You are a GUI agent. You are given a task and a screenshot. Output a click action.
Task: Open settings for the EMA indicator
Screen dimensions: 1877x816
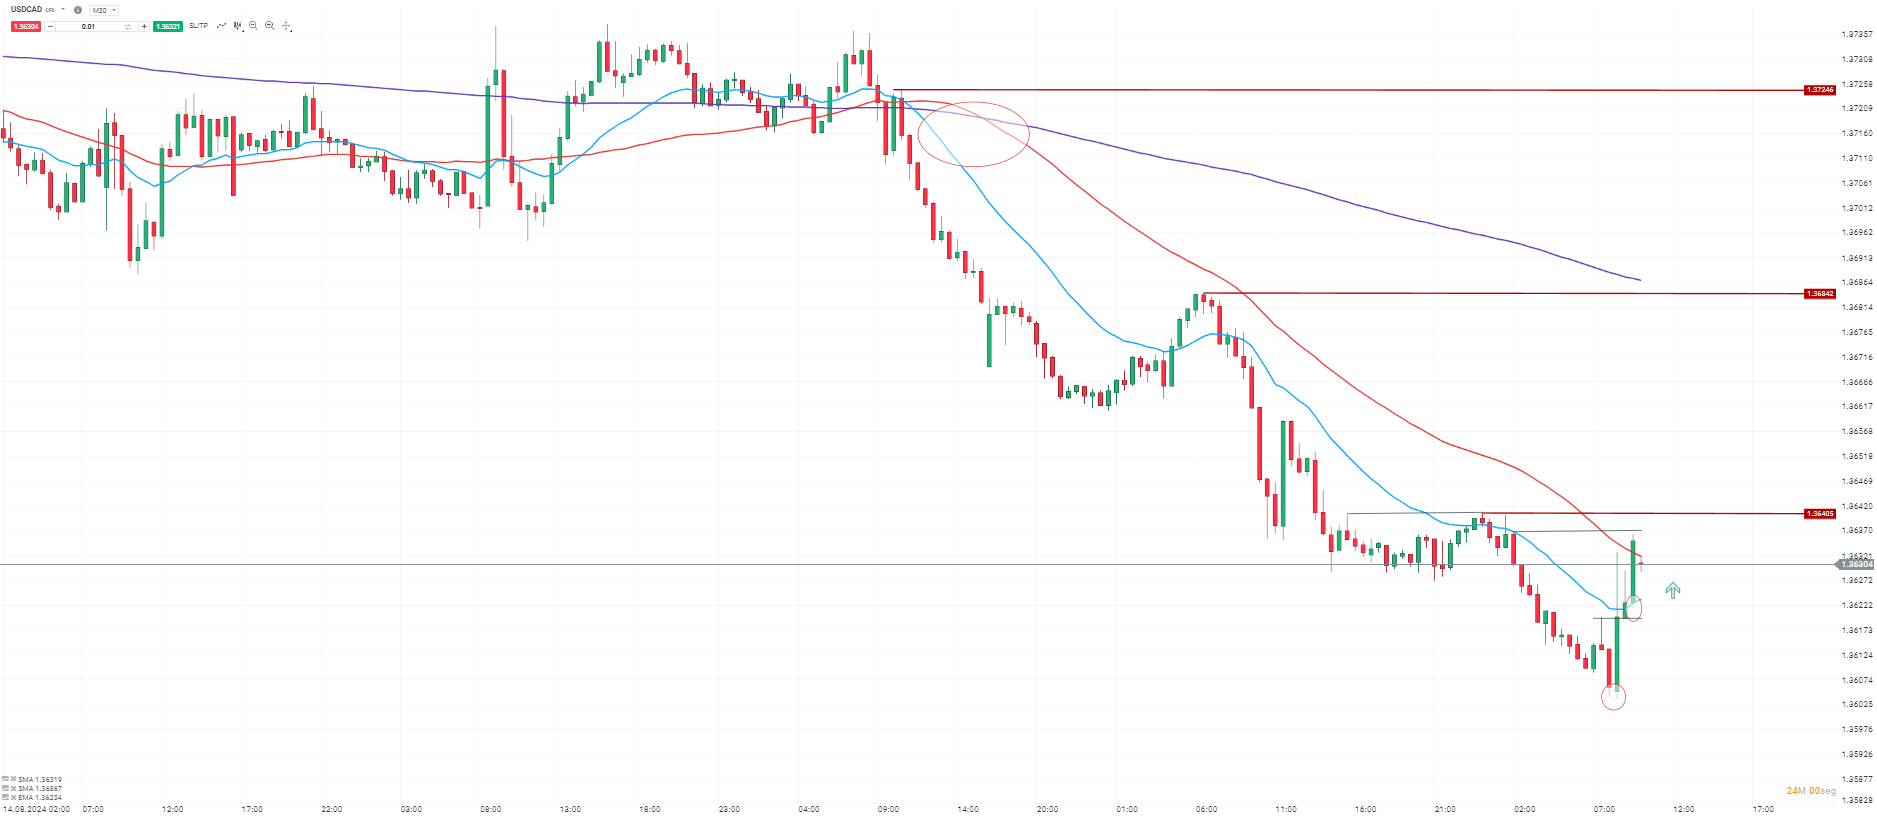click(x=5, y=797)
